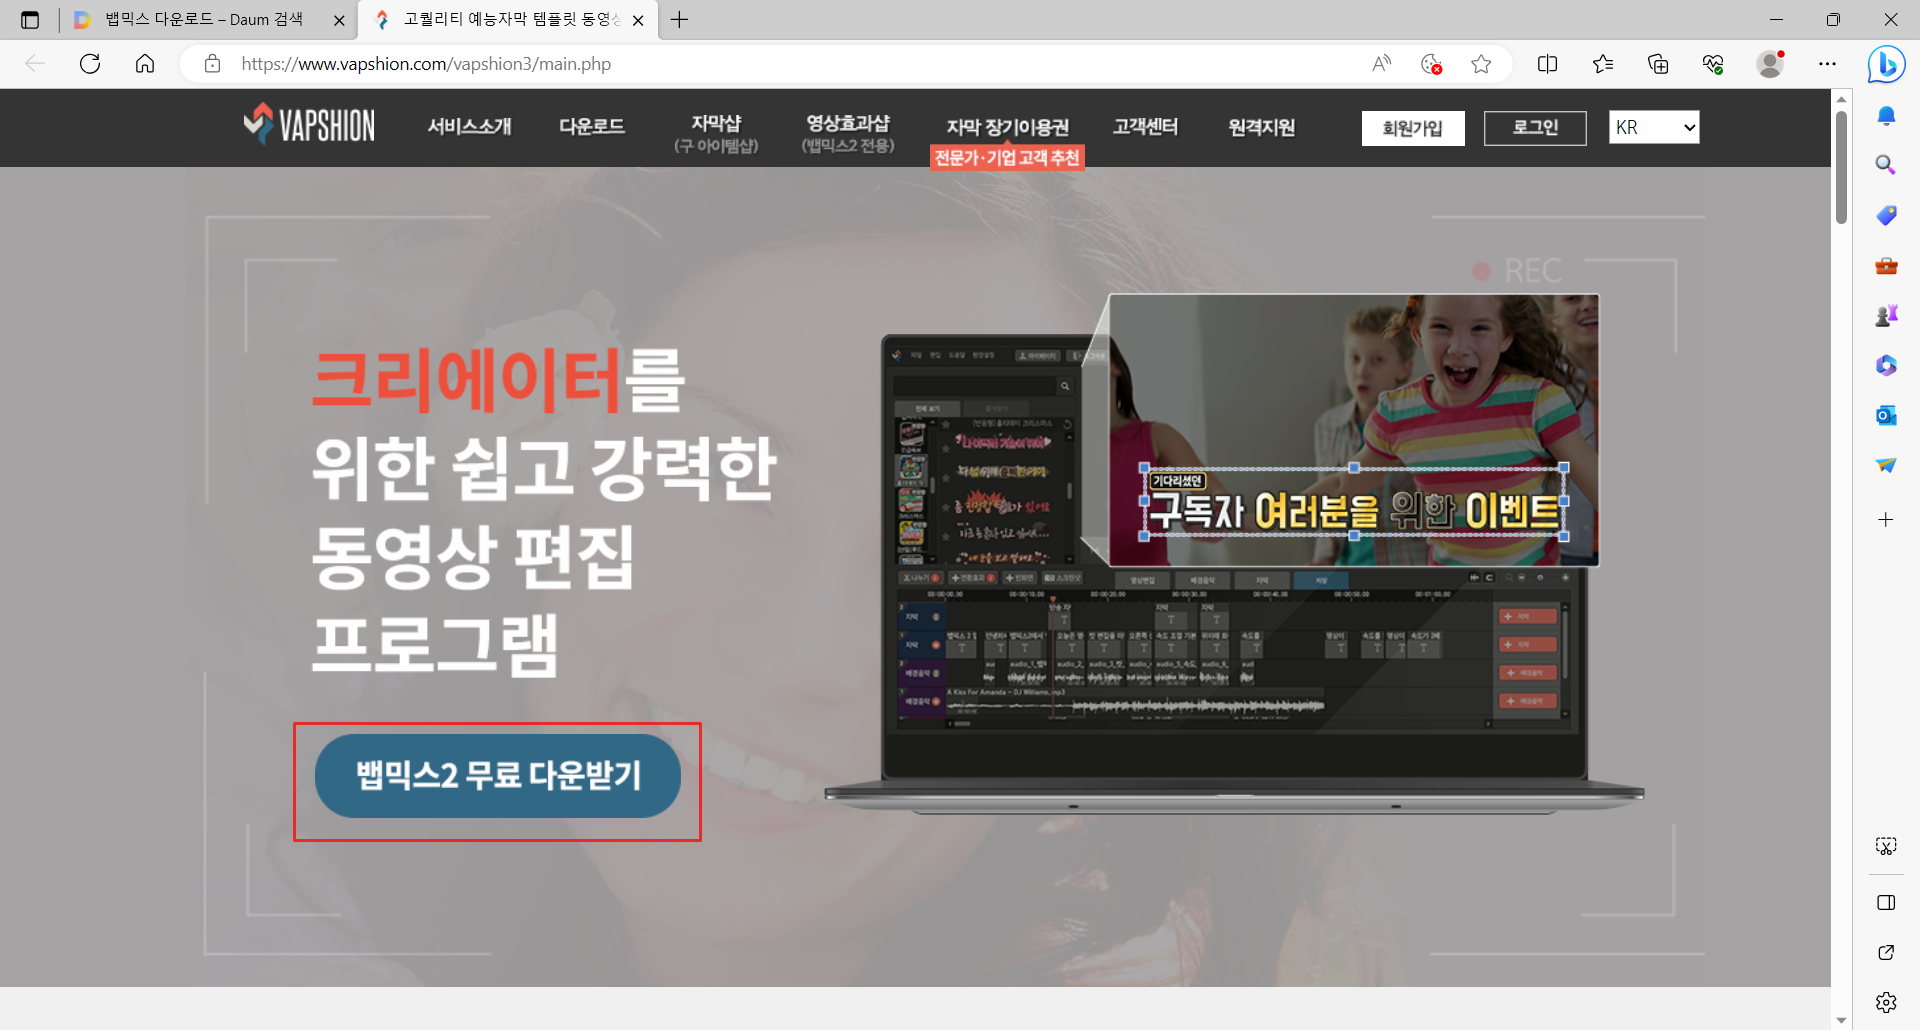Close the Daum 검색 browser tab
This screenshot has width=1920, height=1030.
coord(339,20)
